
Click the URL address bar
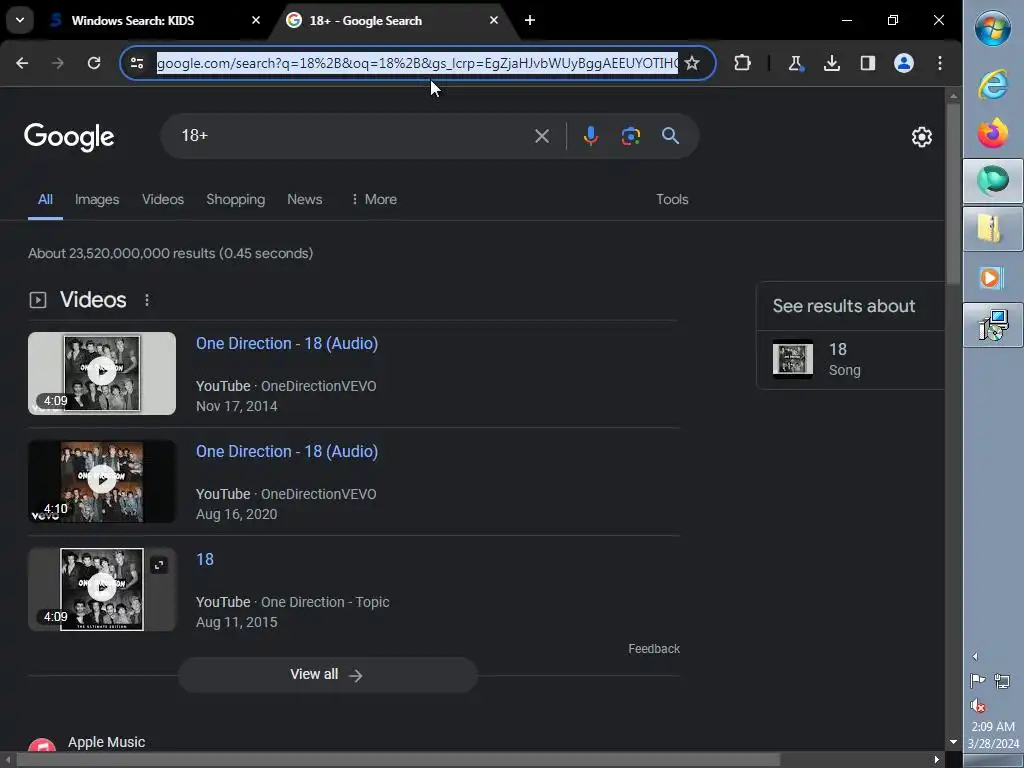pyautogui.click(x=417, y=63)
